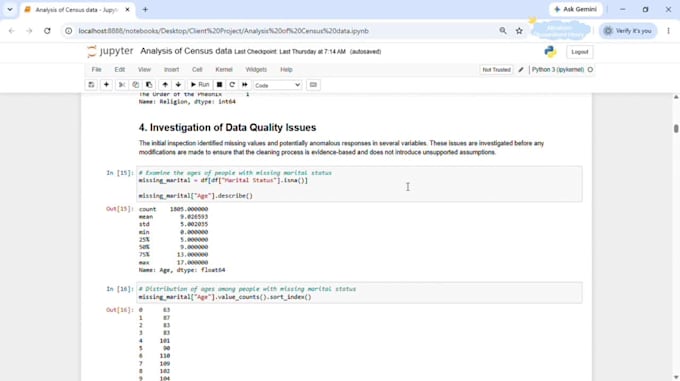Open a new browser tab with plus
The image size is (680, 381).
tap(145, 10)
